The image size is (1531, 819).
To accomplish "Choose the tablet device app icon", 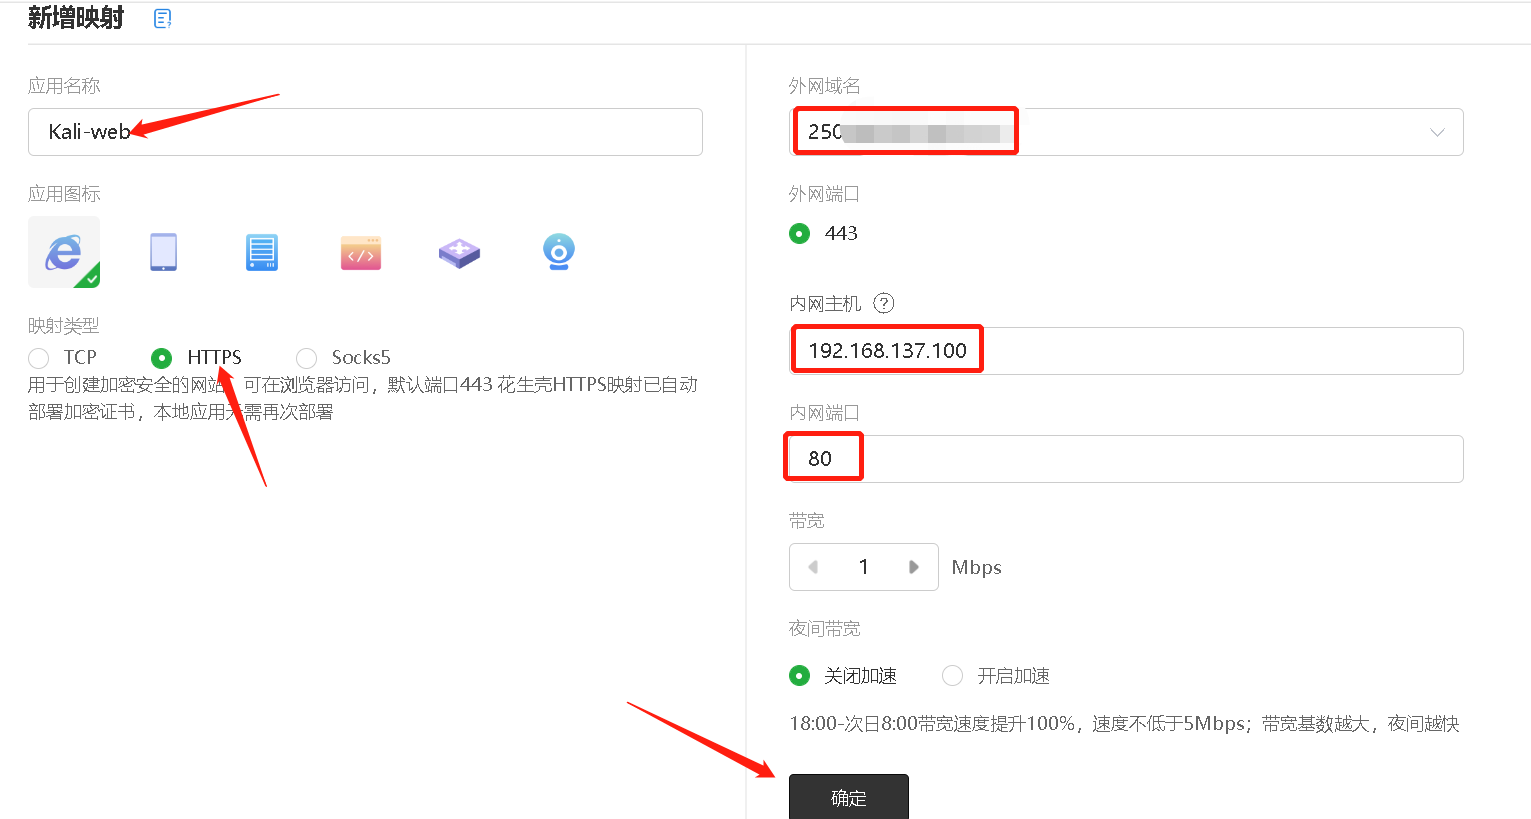I will 163,252.
